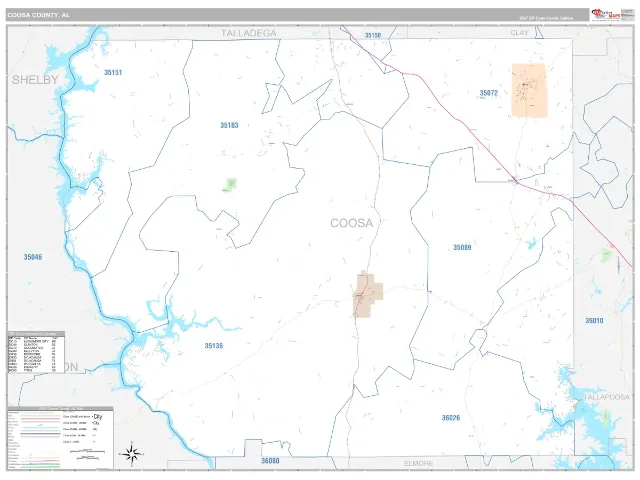Click ZIP code label 35136

point(214,346)
